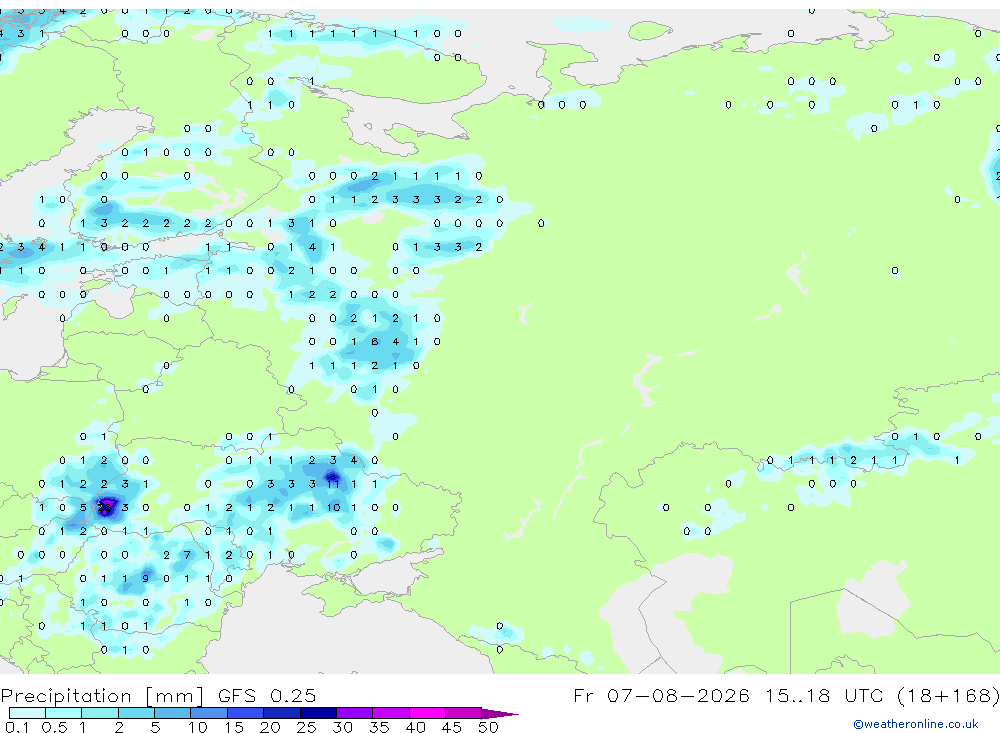This screenshot has height=733, width=1000.
Task: Click the 2–5 mm legend swatch
Action: (x=136, y=713)
